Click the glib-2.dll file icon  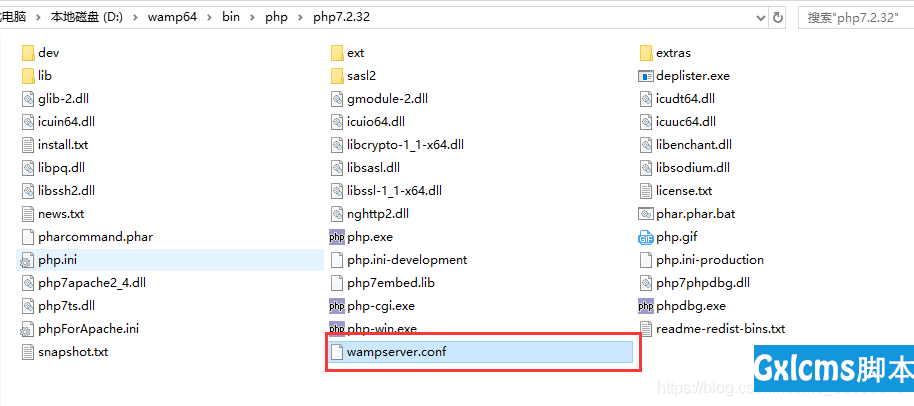pyautogui.click(x=28, y=99)
